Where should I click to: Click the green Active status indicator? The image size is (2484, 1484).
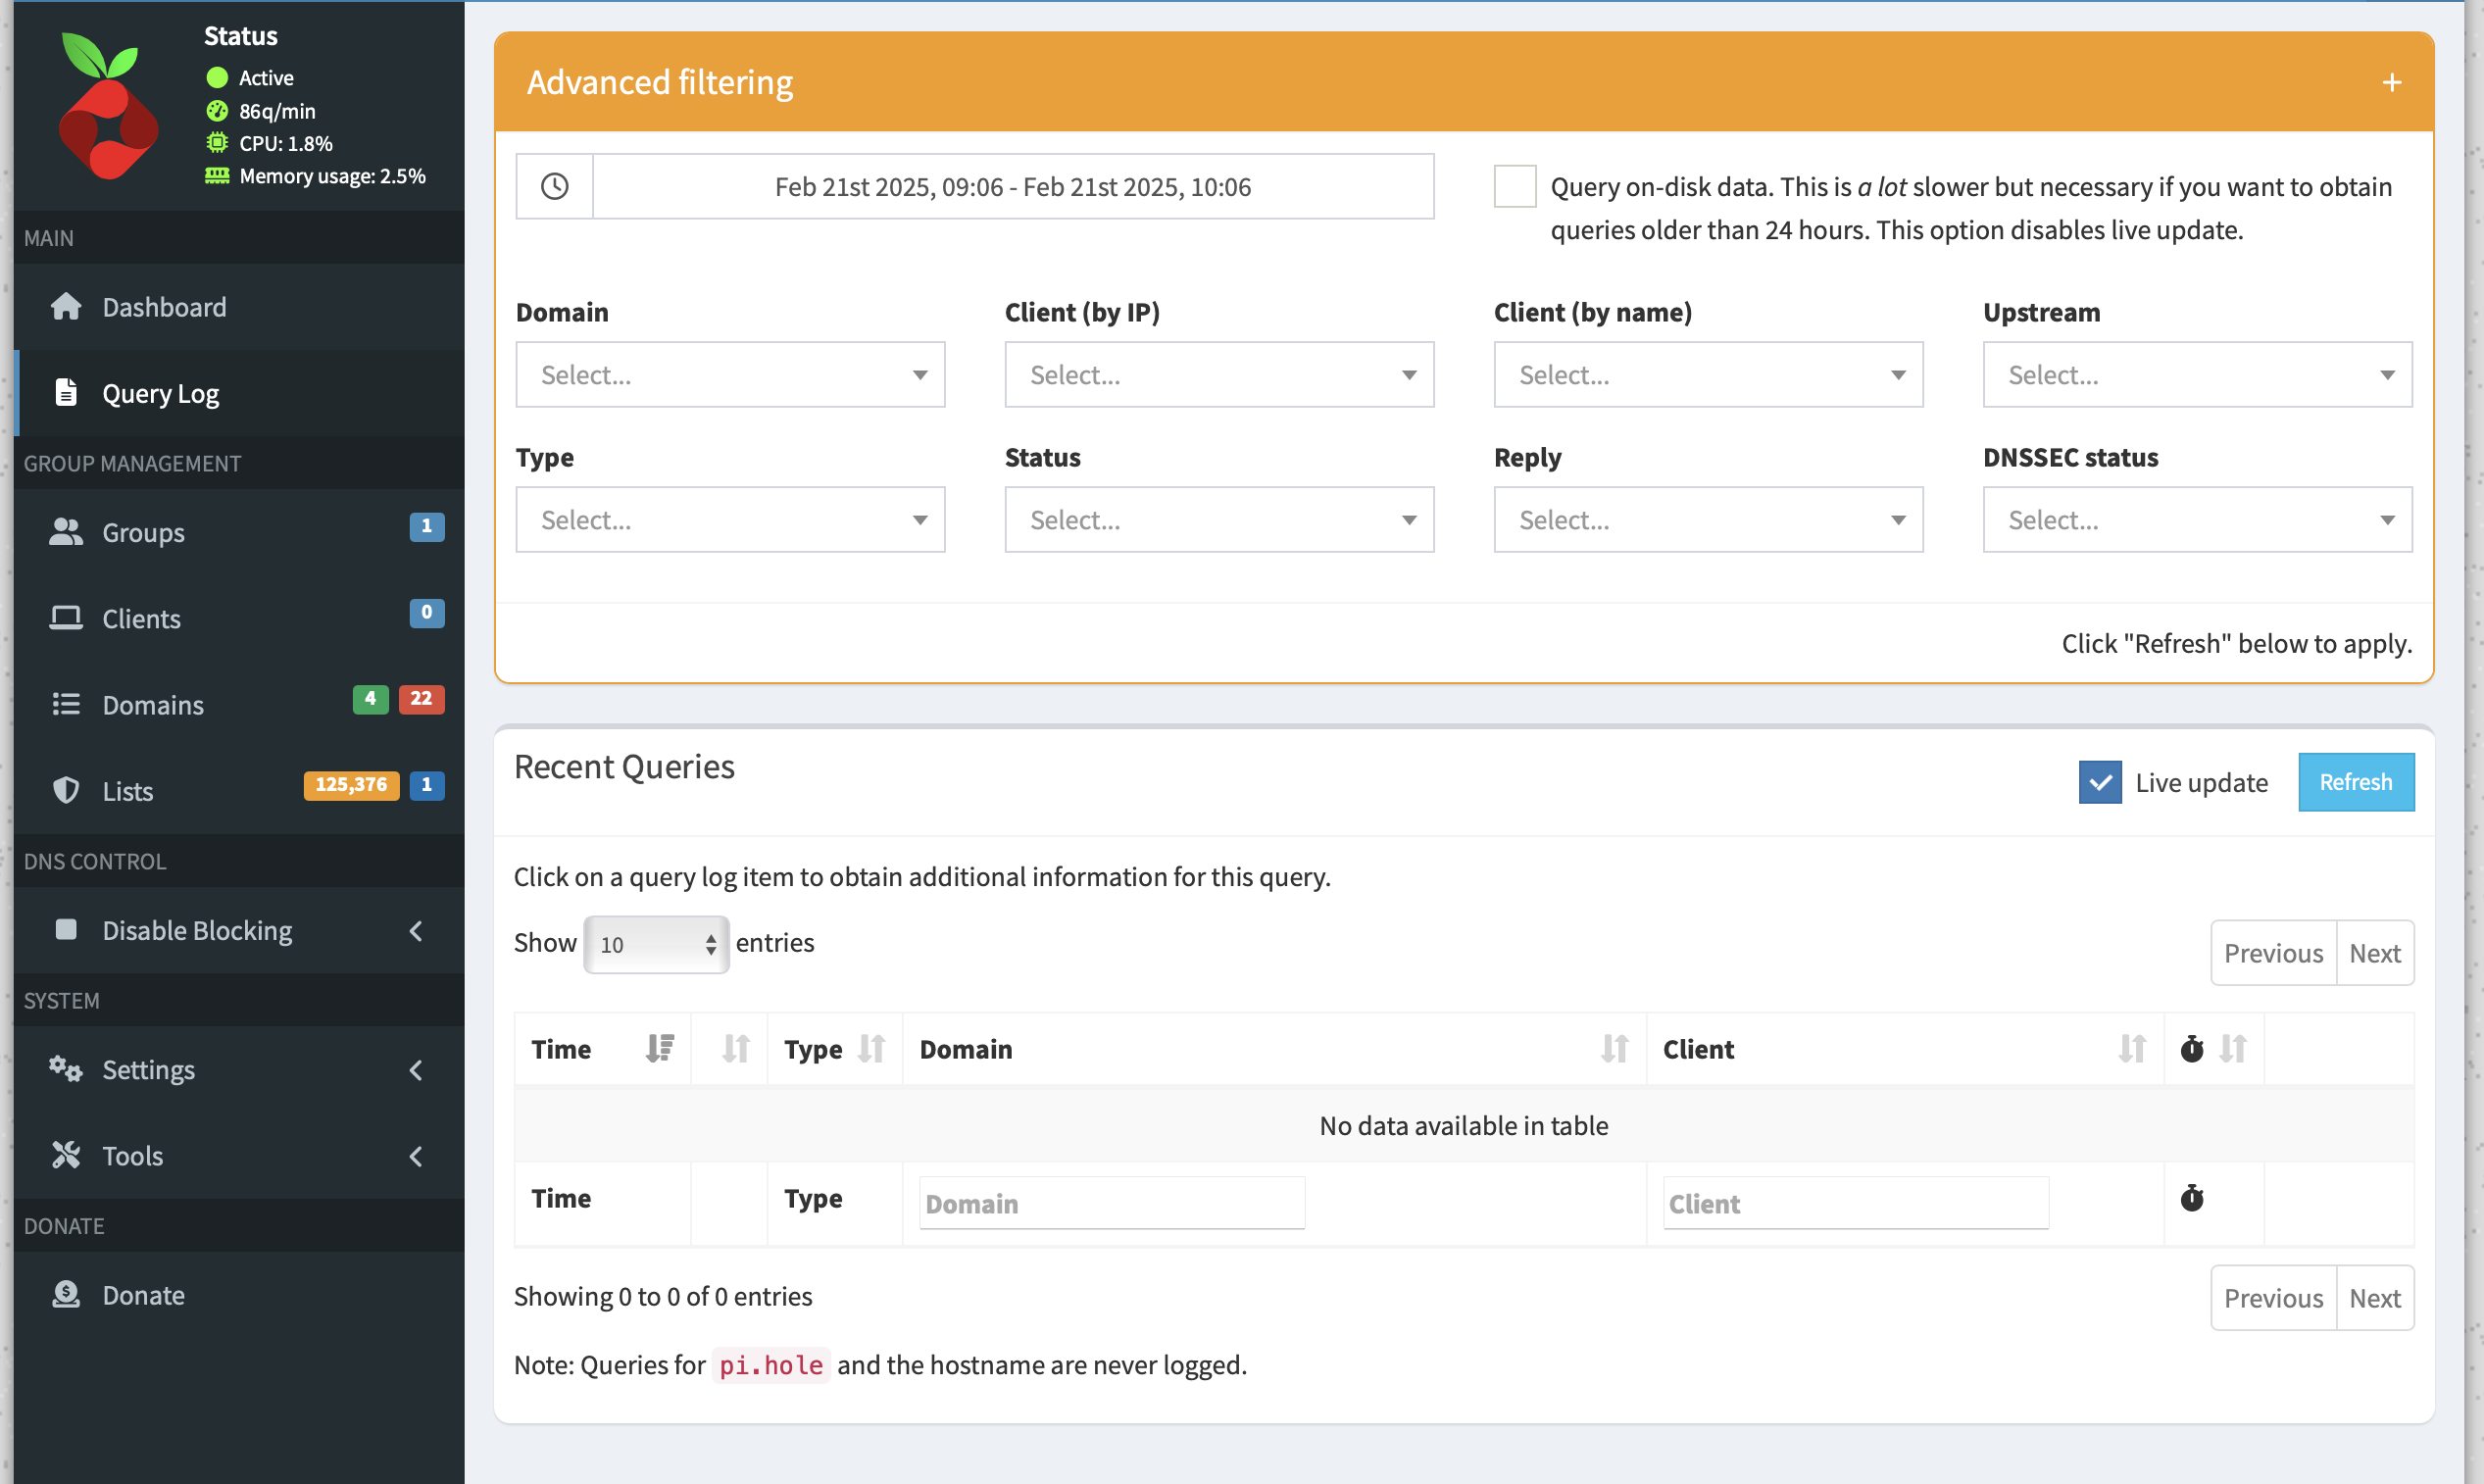(217, 77)
